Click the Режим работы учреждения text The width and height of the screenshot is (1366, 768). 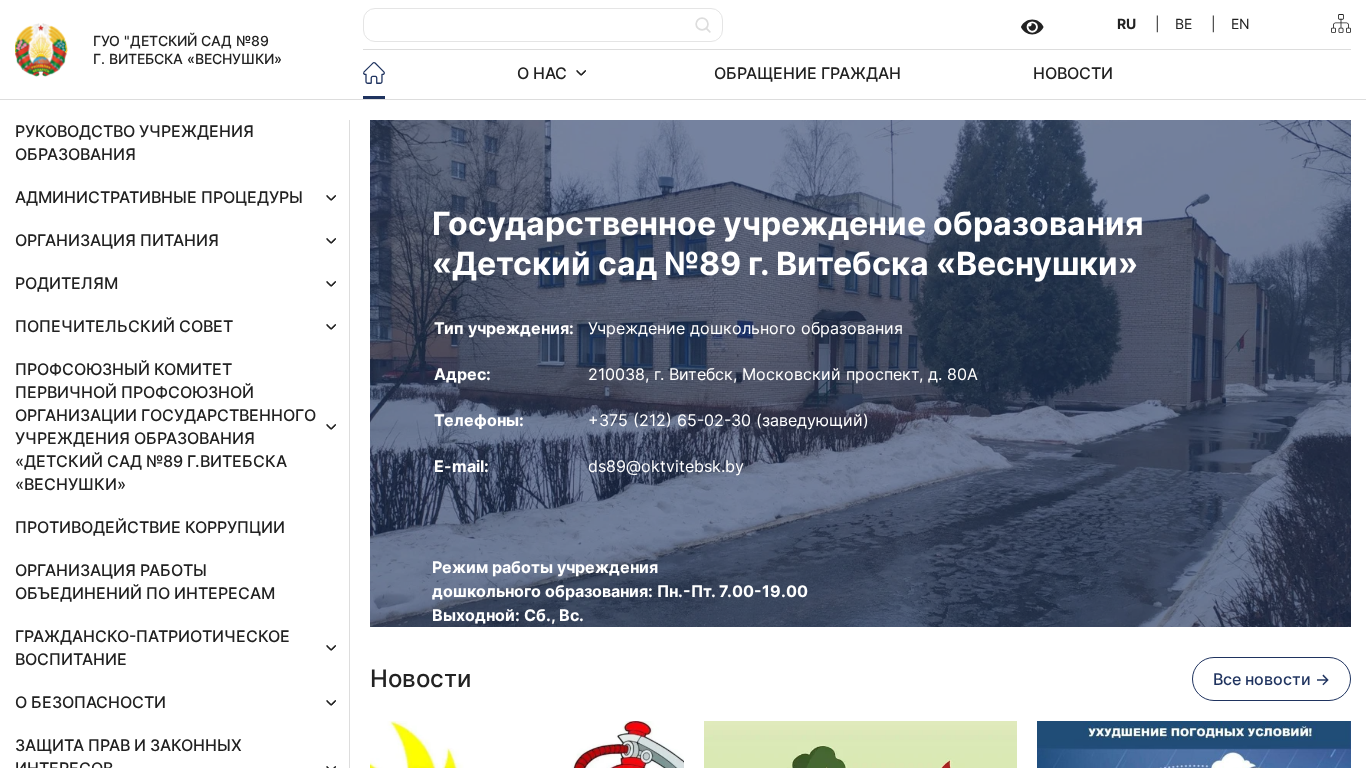coord(545,567)
